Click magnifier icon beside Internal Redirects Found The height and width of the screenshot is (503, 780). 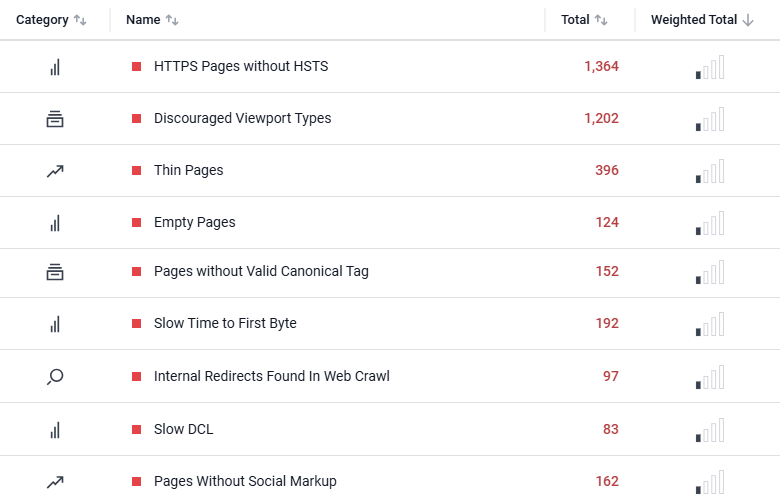[x=55, y=377]
